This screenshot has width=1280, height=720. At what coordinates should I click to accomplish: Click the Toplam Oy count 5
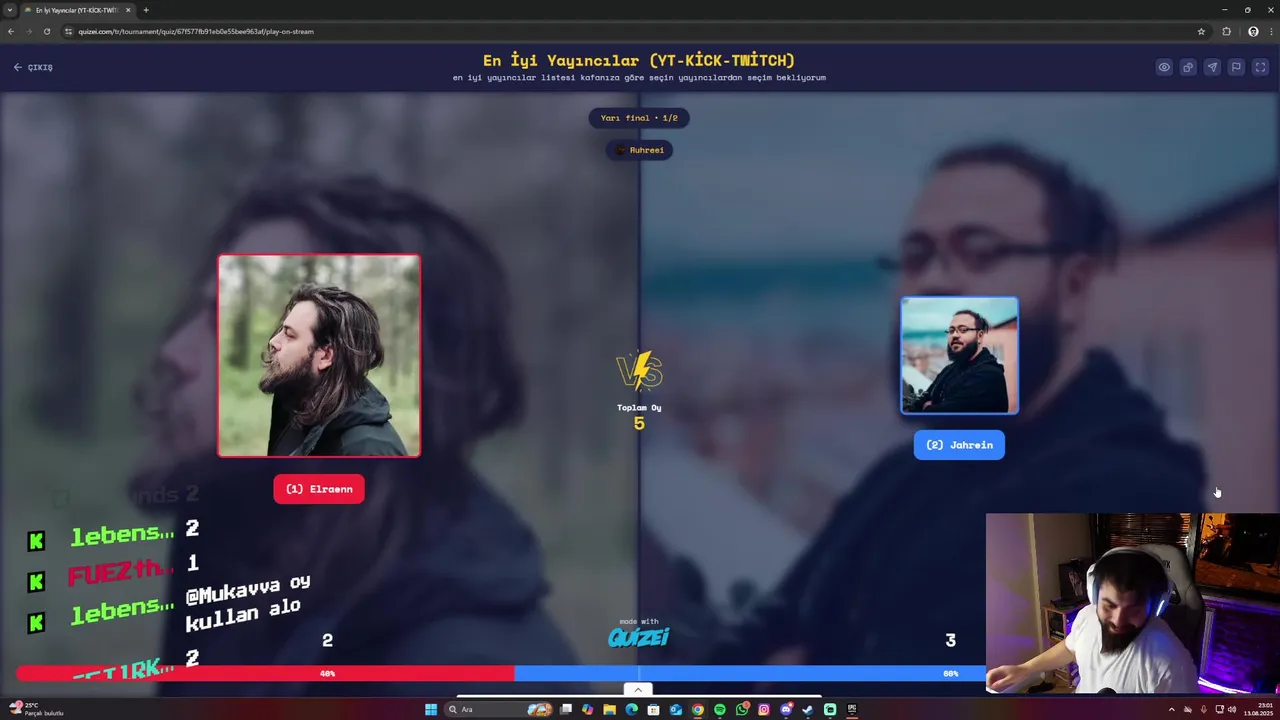[639, 424]
